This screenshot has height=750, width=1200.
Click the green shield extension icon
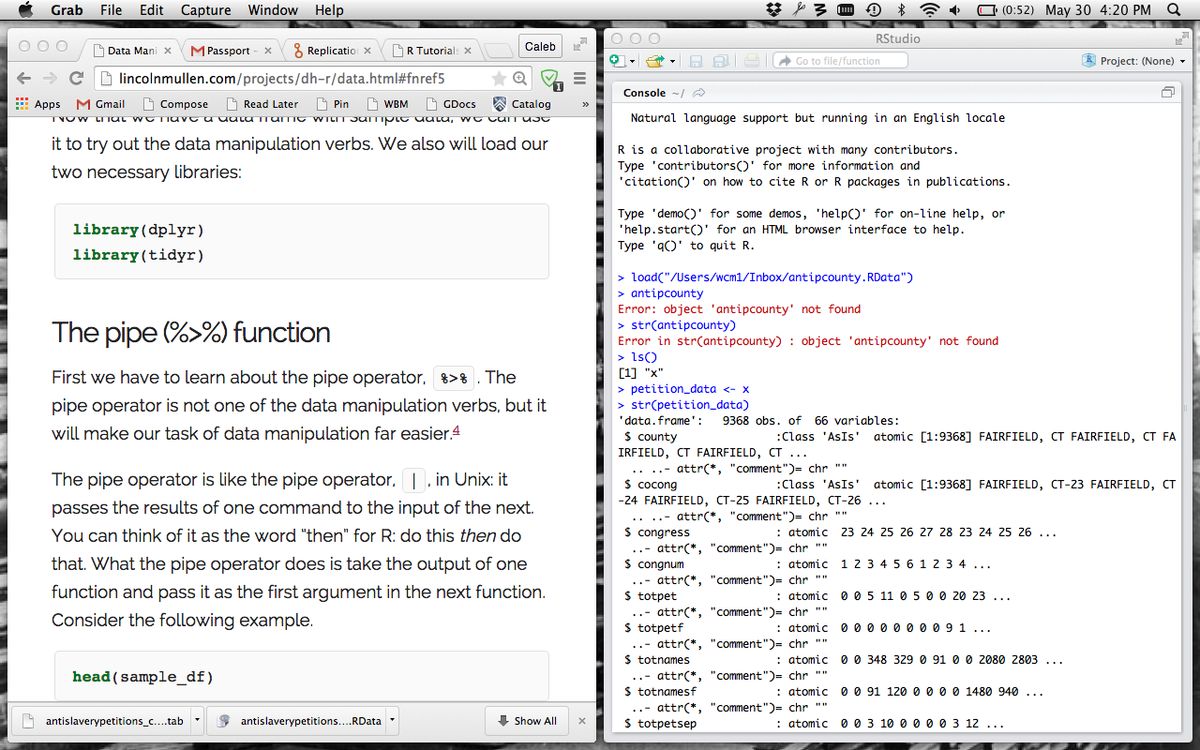tap(549, 78)
